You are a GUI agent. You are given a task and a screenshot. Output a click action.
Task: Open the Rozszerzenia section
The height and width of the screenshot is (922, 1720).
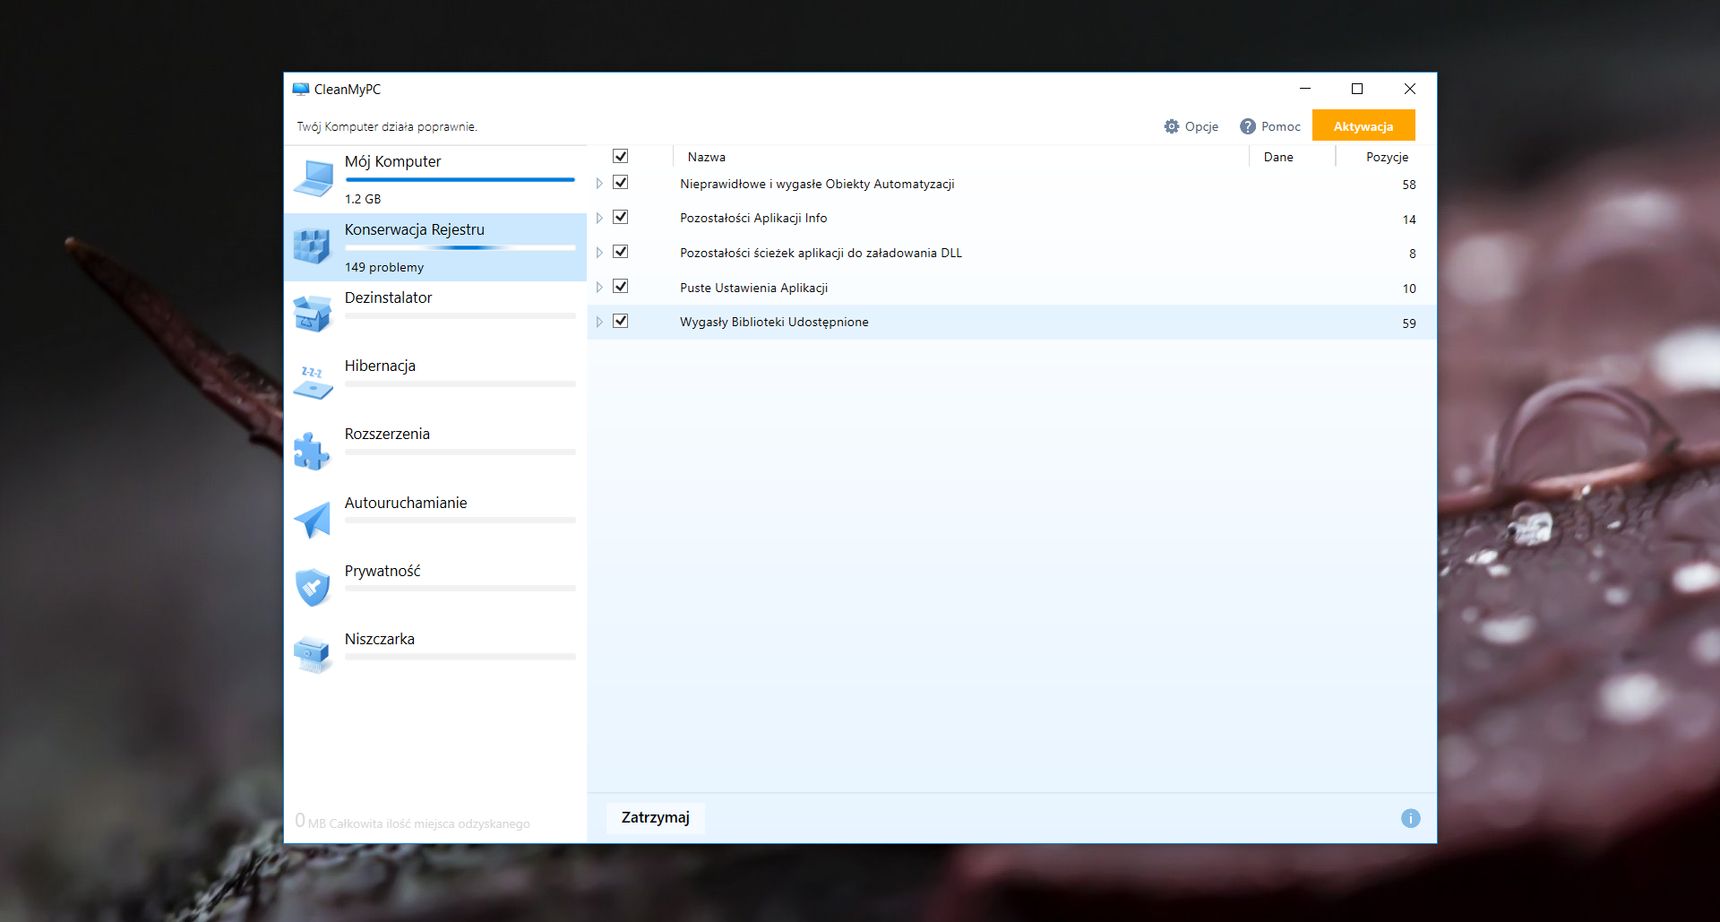[435, 451]
